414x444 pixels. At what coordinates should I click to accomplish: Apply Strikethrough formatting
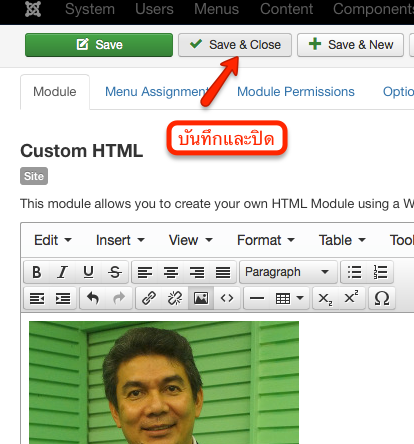click(x=115, y=272)
